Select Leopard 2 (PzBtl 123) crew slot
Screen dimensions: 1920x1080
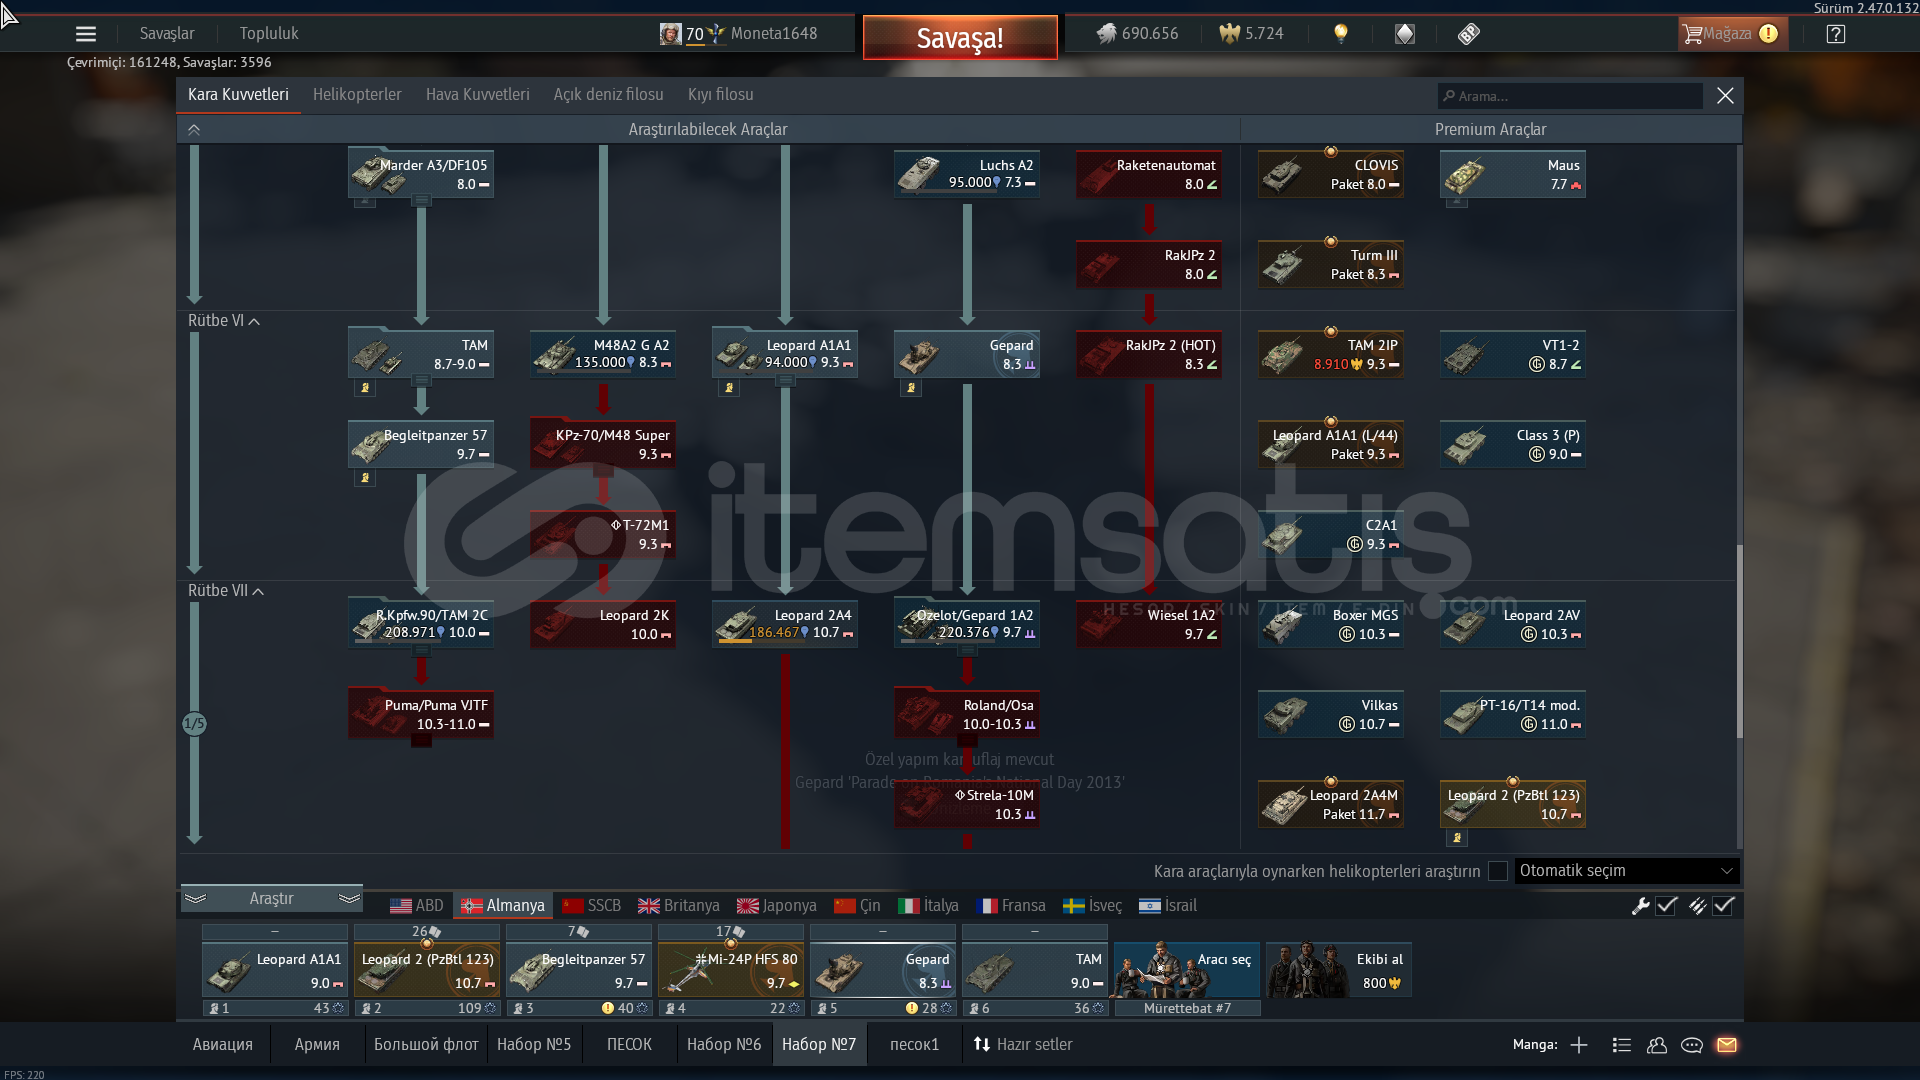427,969
